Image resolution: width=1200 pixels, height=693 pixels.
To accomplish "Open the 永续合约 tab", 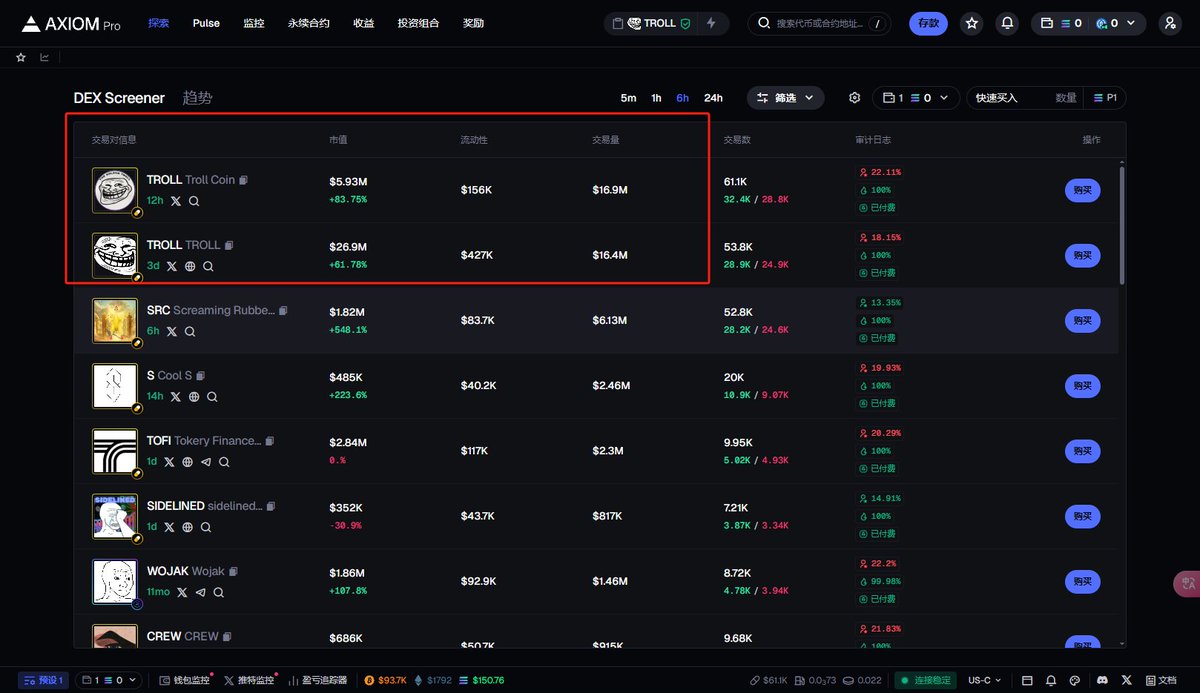I will pyautogui.click(x=308, y=23).
